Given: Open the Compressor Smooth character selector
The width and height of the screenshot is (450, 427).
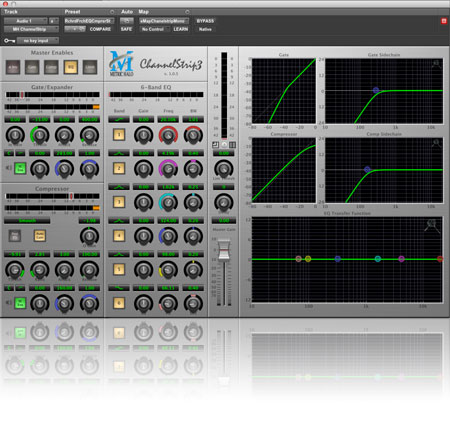Looking at the screenshot, I should (27, 220).
